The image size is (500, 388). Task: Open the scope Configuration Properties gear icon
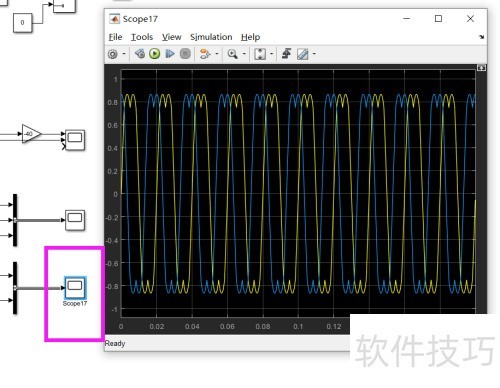[113, 54]
